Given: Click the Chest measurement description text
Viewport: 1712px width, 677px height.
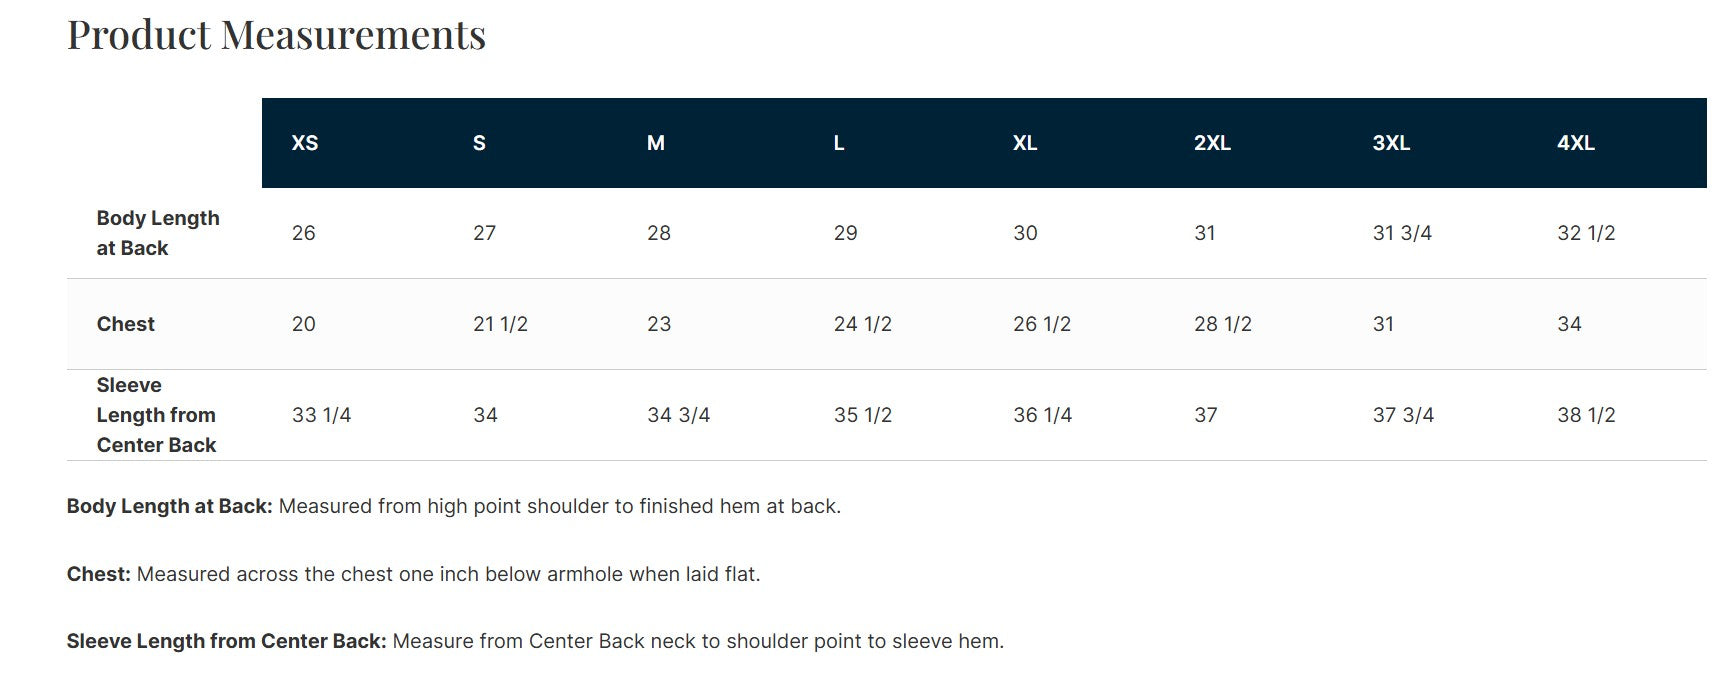Looking at the screenshot, I should pos(448,574).
